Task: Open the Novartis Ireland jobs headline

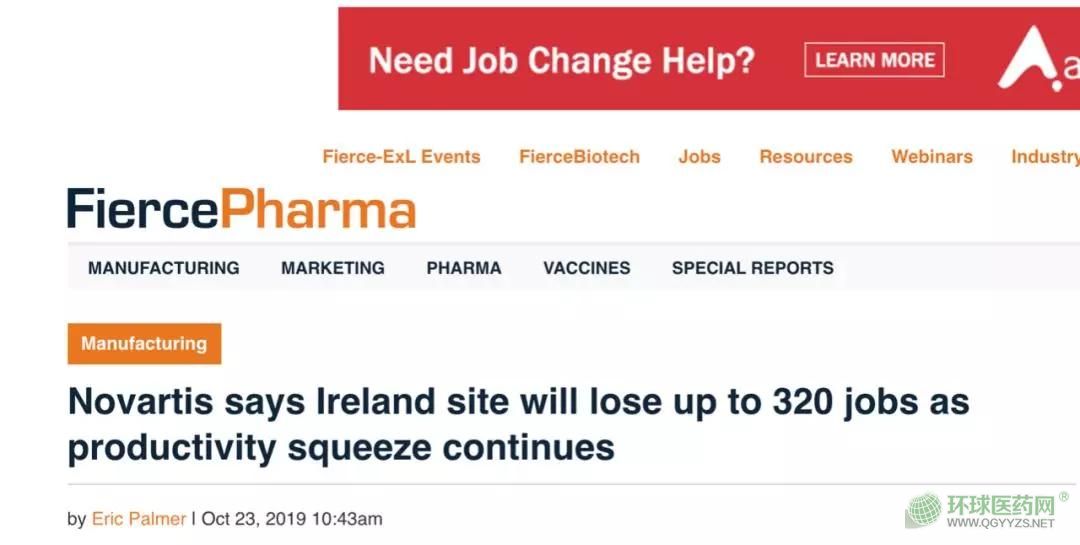Action: pyautogui.click(x=518, y=424)
